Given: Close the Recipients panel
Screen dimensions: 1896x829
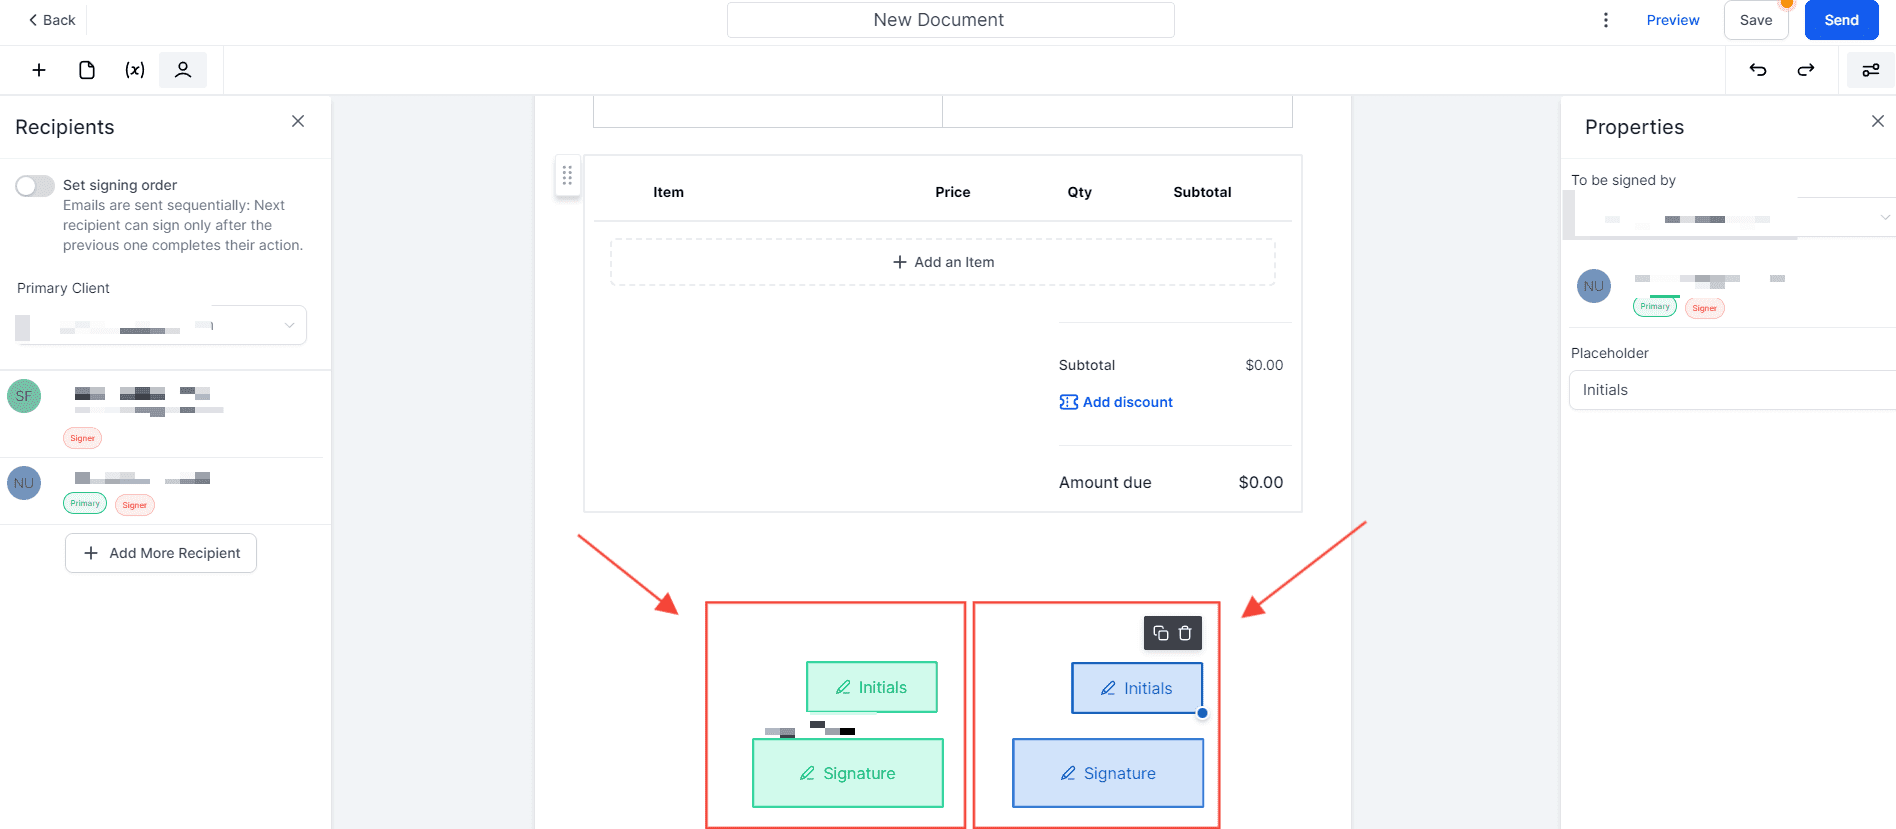Looking at the screenshot, I should [298, 121].
